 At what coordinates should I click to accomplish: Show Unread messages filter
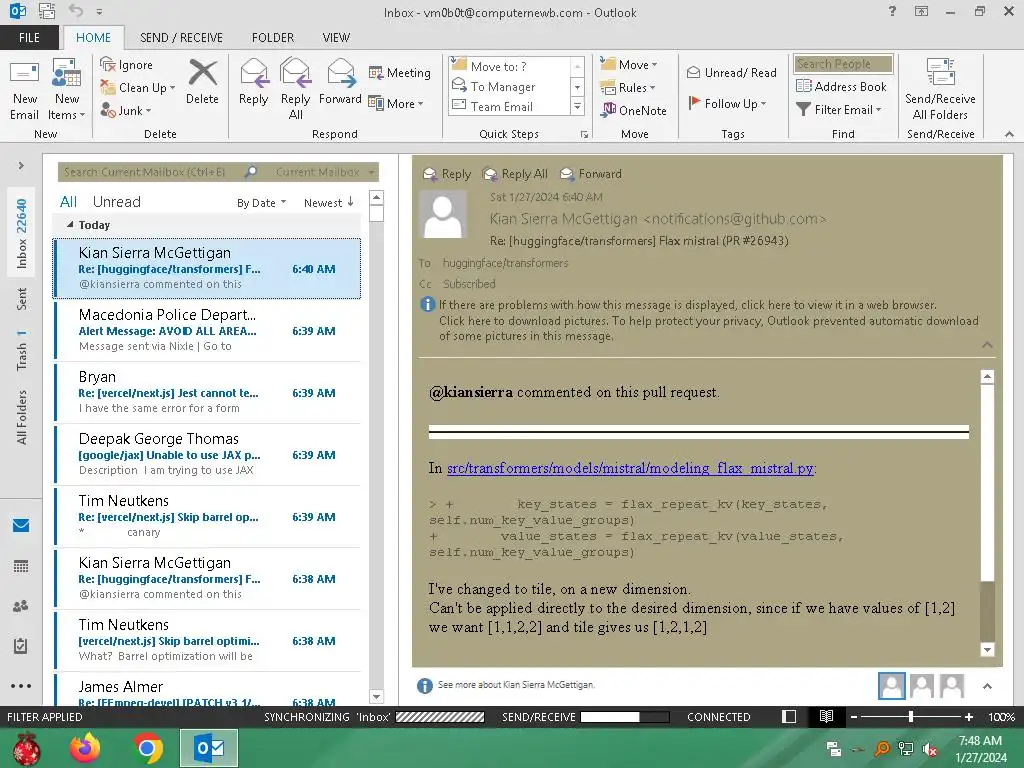tap(117, 202)
